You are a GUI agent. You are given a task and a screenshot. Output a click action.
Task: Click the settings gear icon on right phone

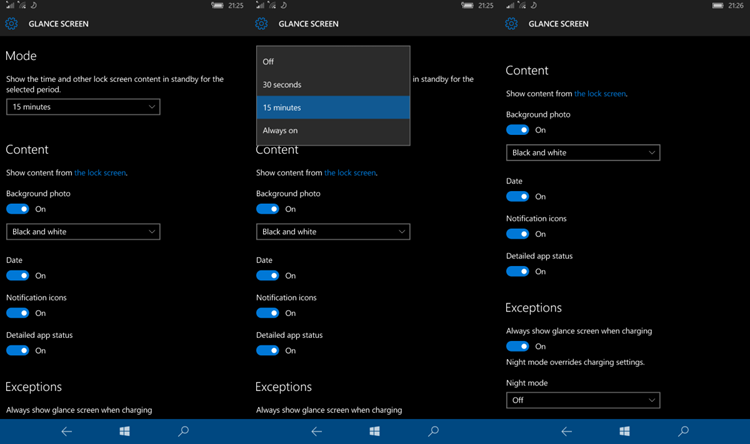click(x=511, y=23)
